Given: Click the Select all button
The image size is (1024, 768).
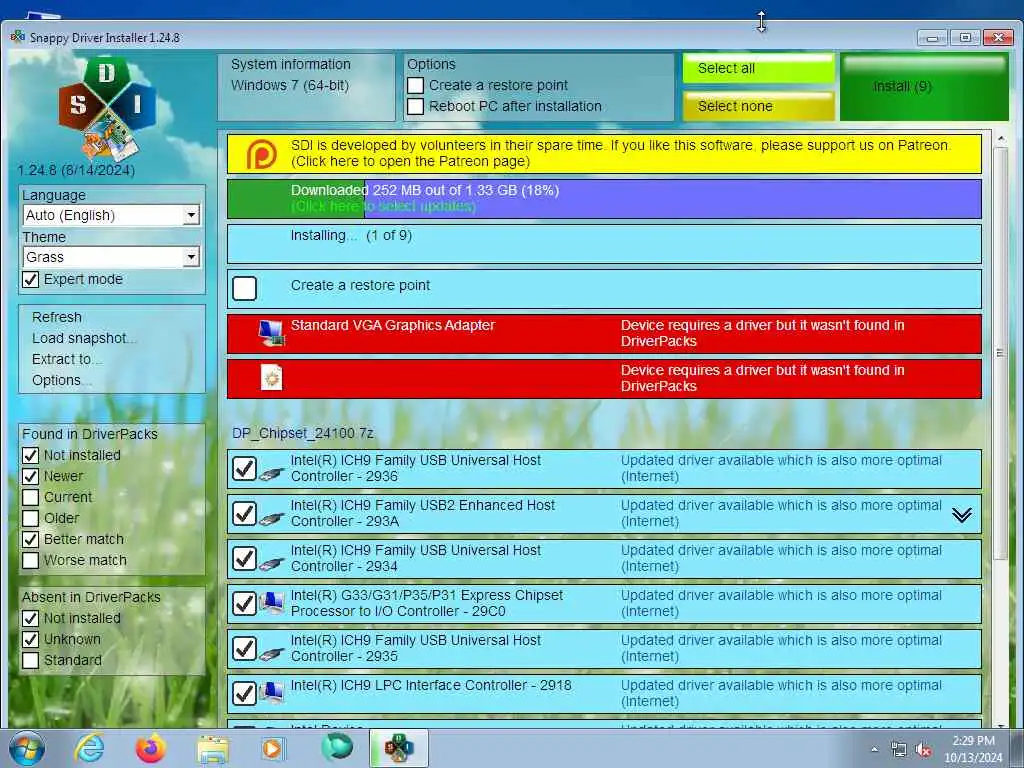Looking at the screenshot, I should [x=759, y=69].
